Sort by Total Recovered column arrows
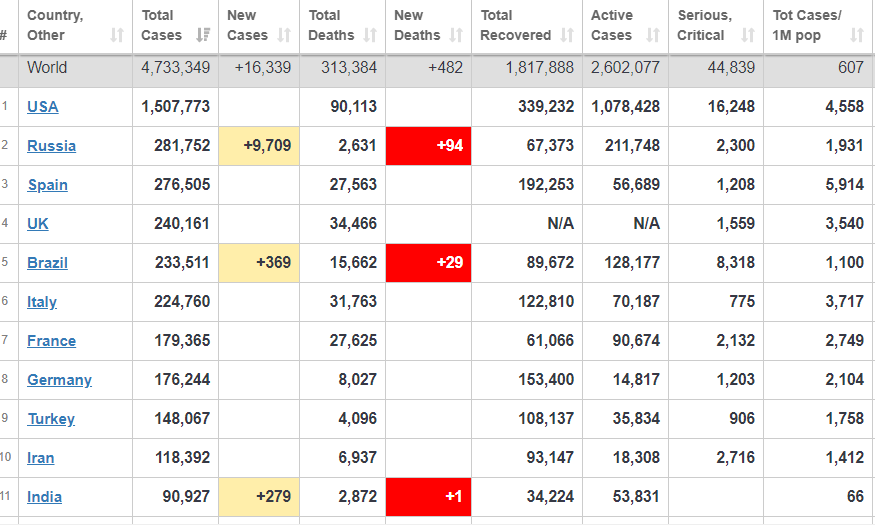Screen dimensions: 875x525 pos(567,35)
